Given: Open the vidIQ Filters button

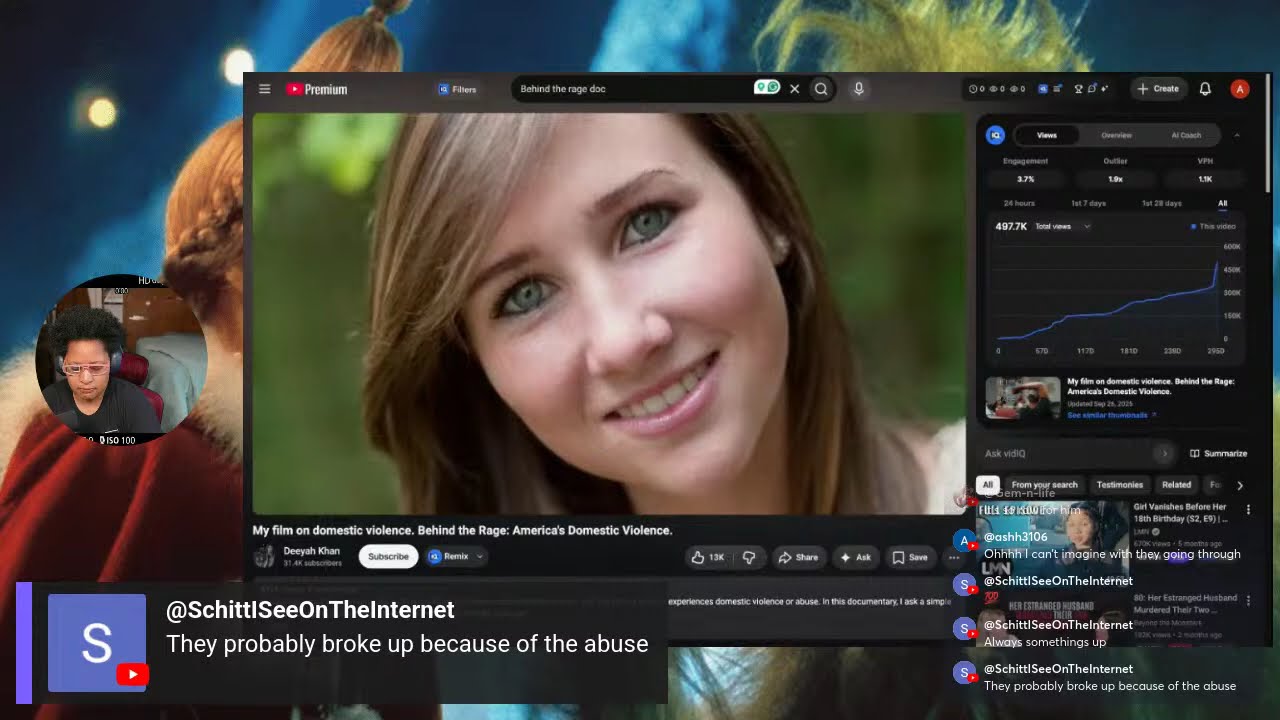Looking at the screenshot, I should (457, 89).
